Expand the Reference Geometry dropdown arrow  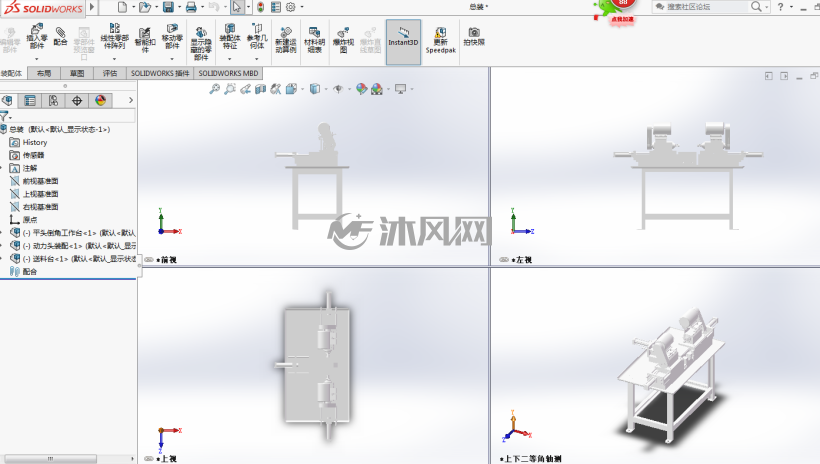(257, 59)
